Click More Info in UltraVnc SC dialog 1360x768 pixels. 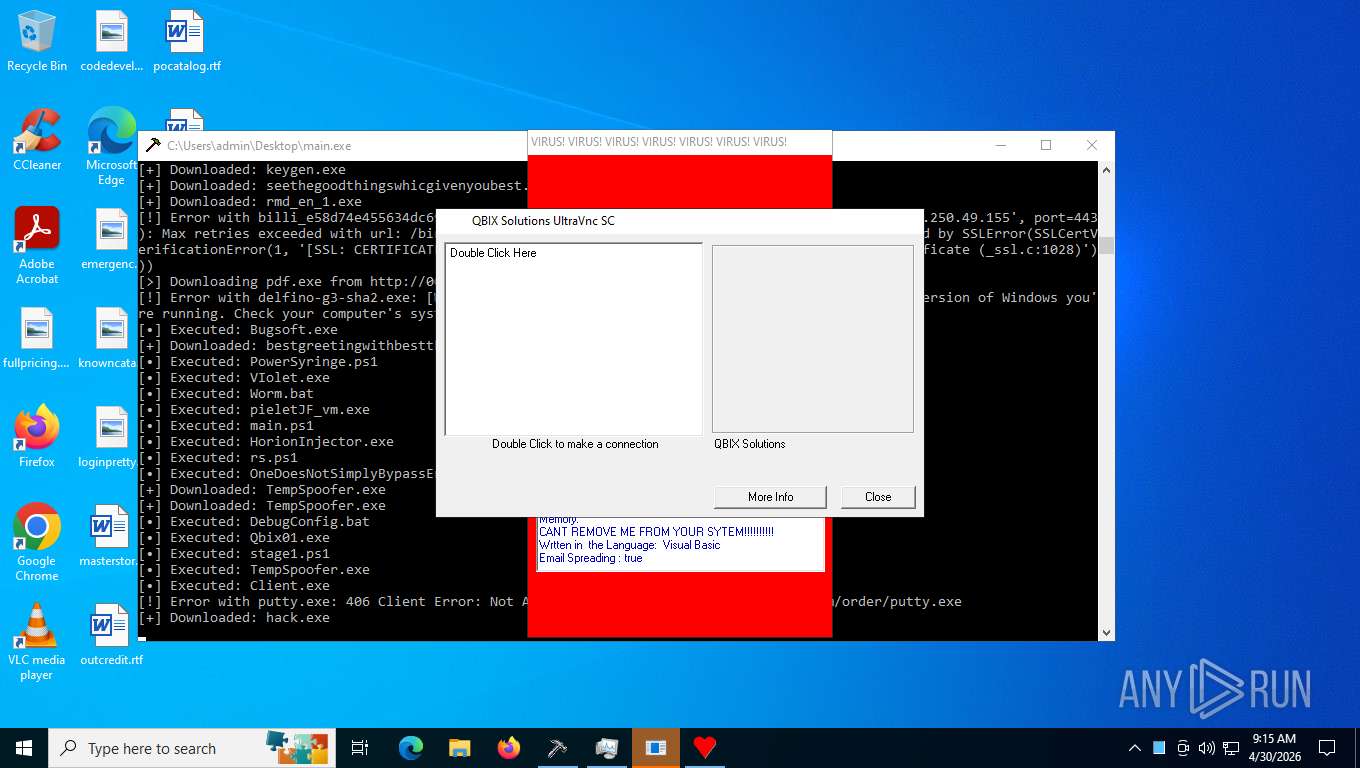[x=770, y=497]
